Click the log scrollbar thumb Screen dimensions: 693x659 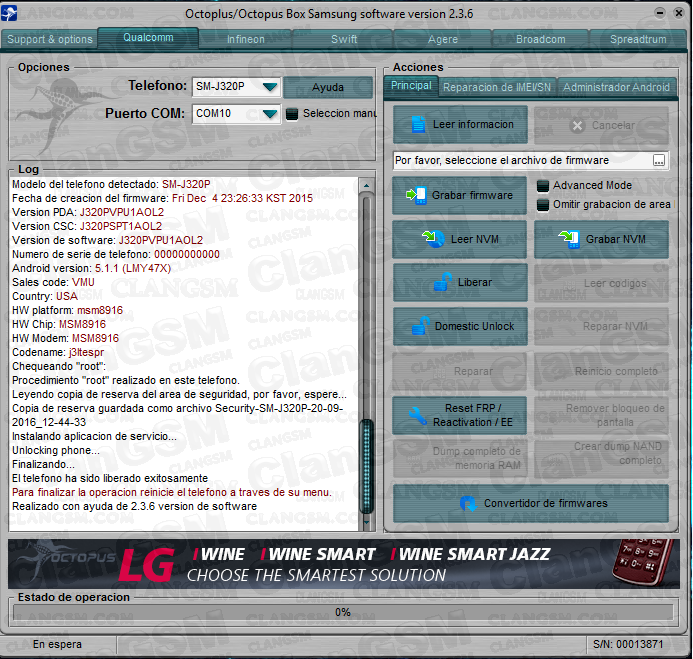click(366, 467)
